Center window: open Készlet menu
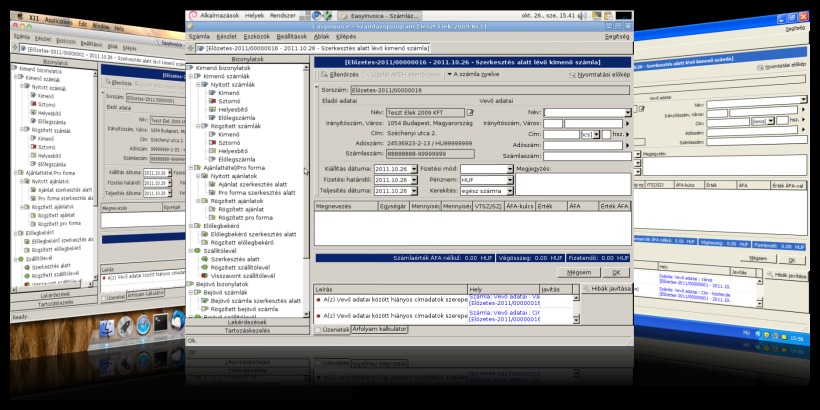Image resolution: width=820 pixels, height=410 pixels. [x=226, y=37]
